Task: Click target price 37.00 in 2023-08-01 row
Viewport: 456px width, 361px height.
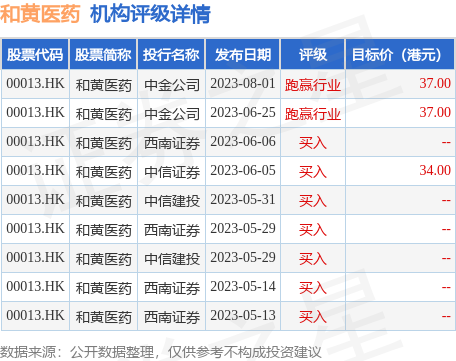Action: (435, 83)
